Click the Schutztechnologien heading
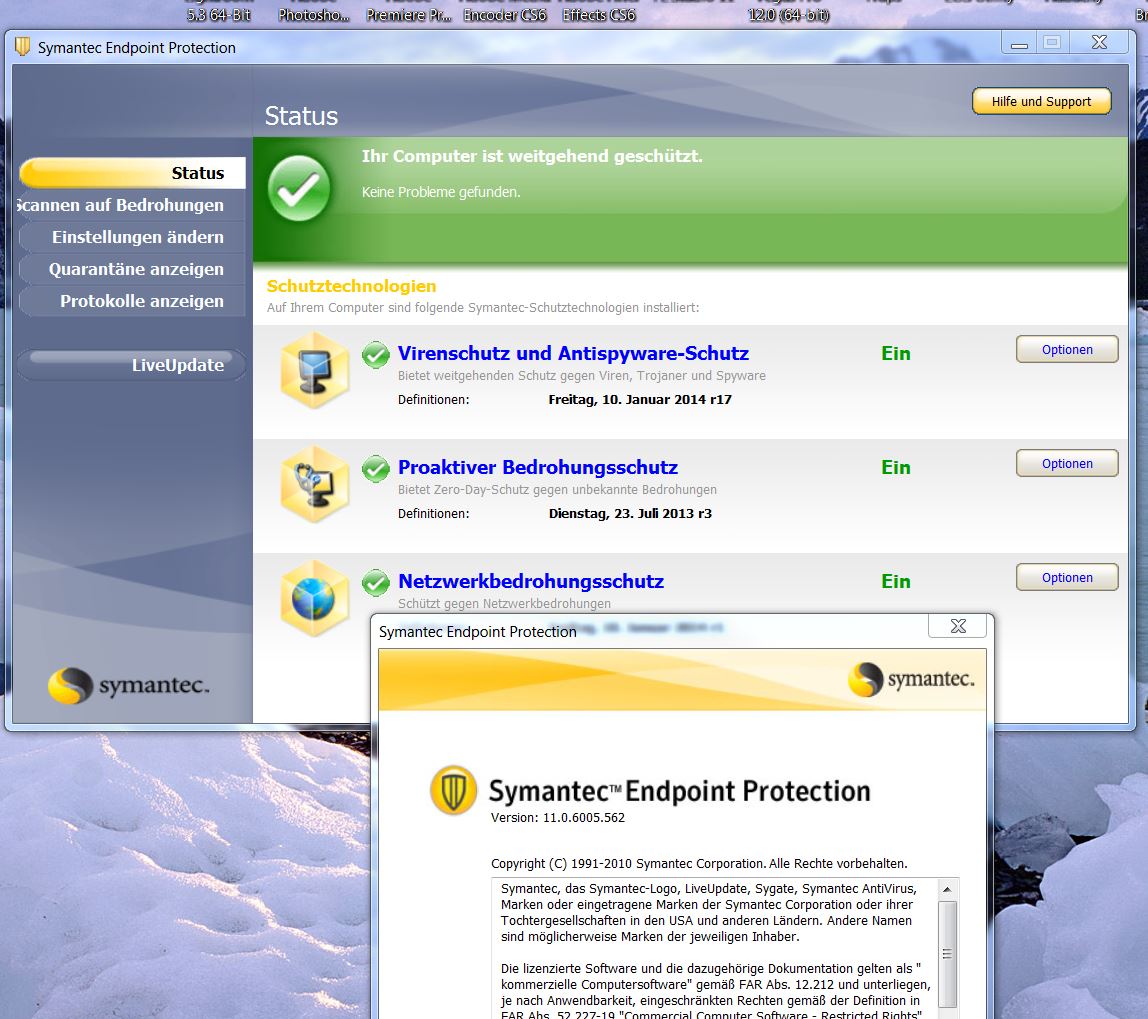The image size is (1148, 1019). [x=351, y=286]
